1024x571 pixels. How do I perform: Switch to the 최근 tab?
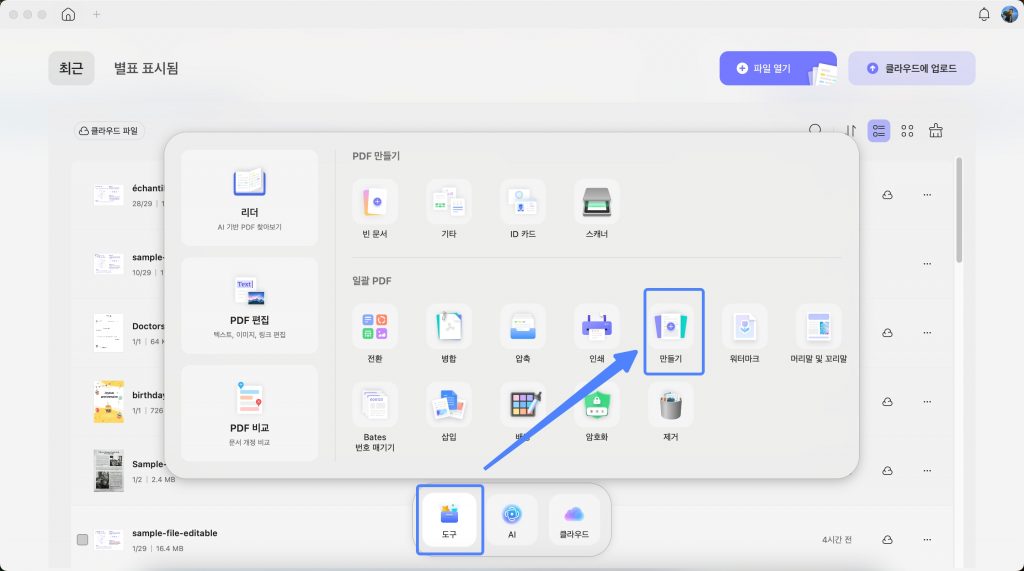[x=71, y=68]
